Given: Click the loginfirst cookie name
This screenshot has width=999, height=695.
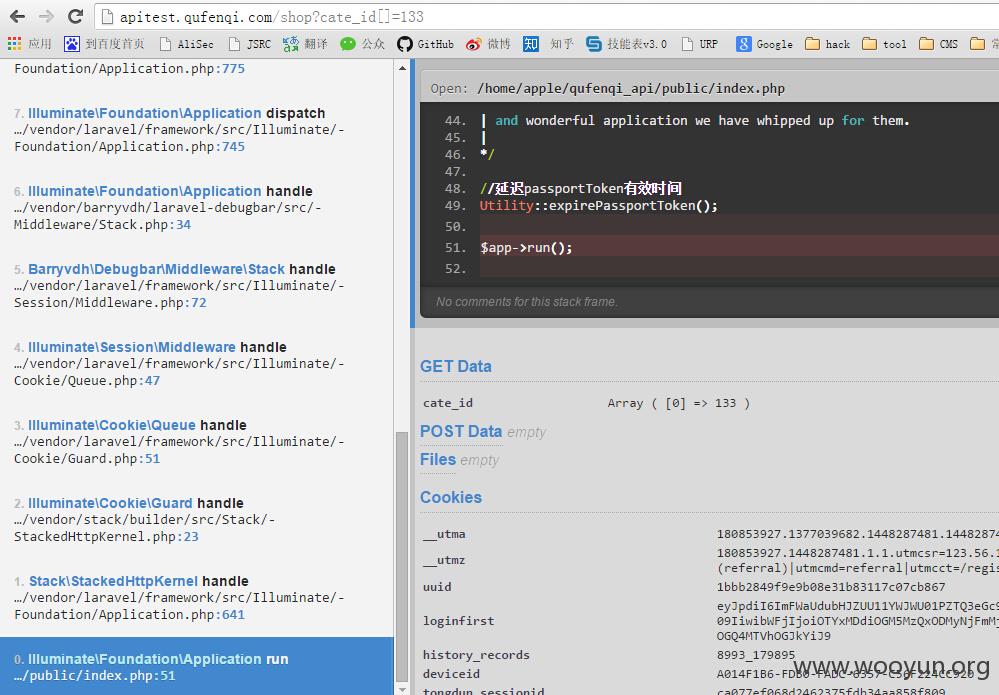Looking at the screenshot, I should (458, 620).
